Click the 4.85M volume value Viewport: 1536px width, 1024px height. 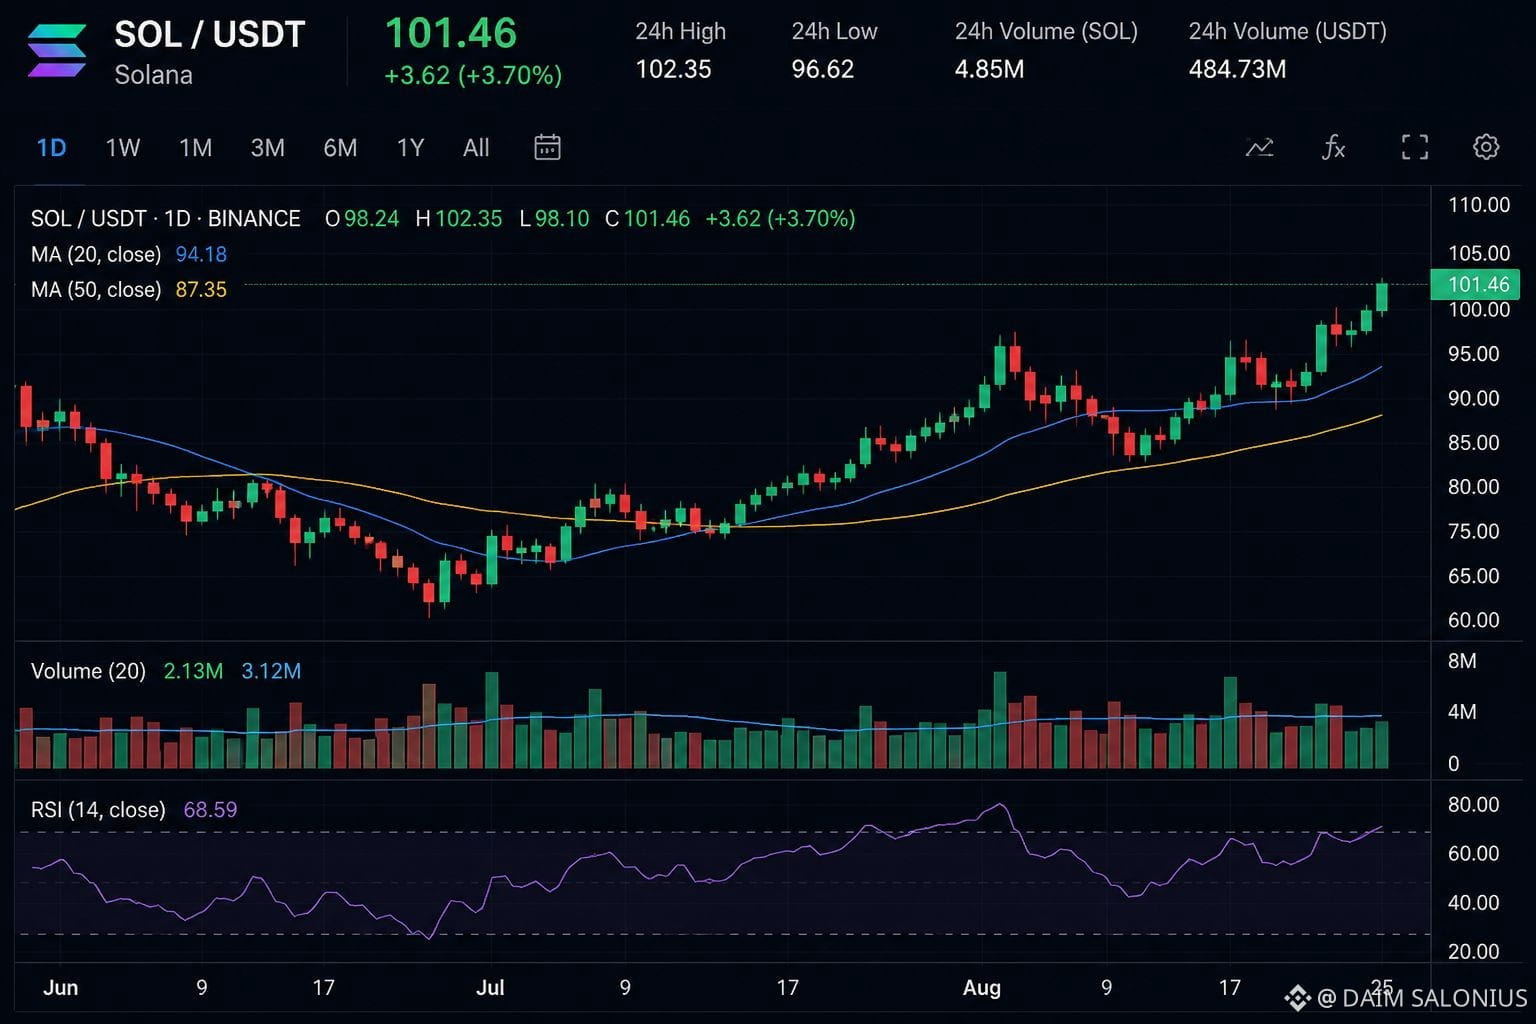pyautogui.click(x=989, y=69)
